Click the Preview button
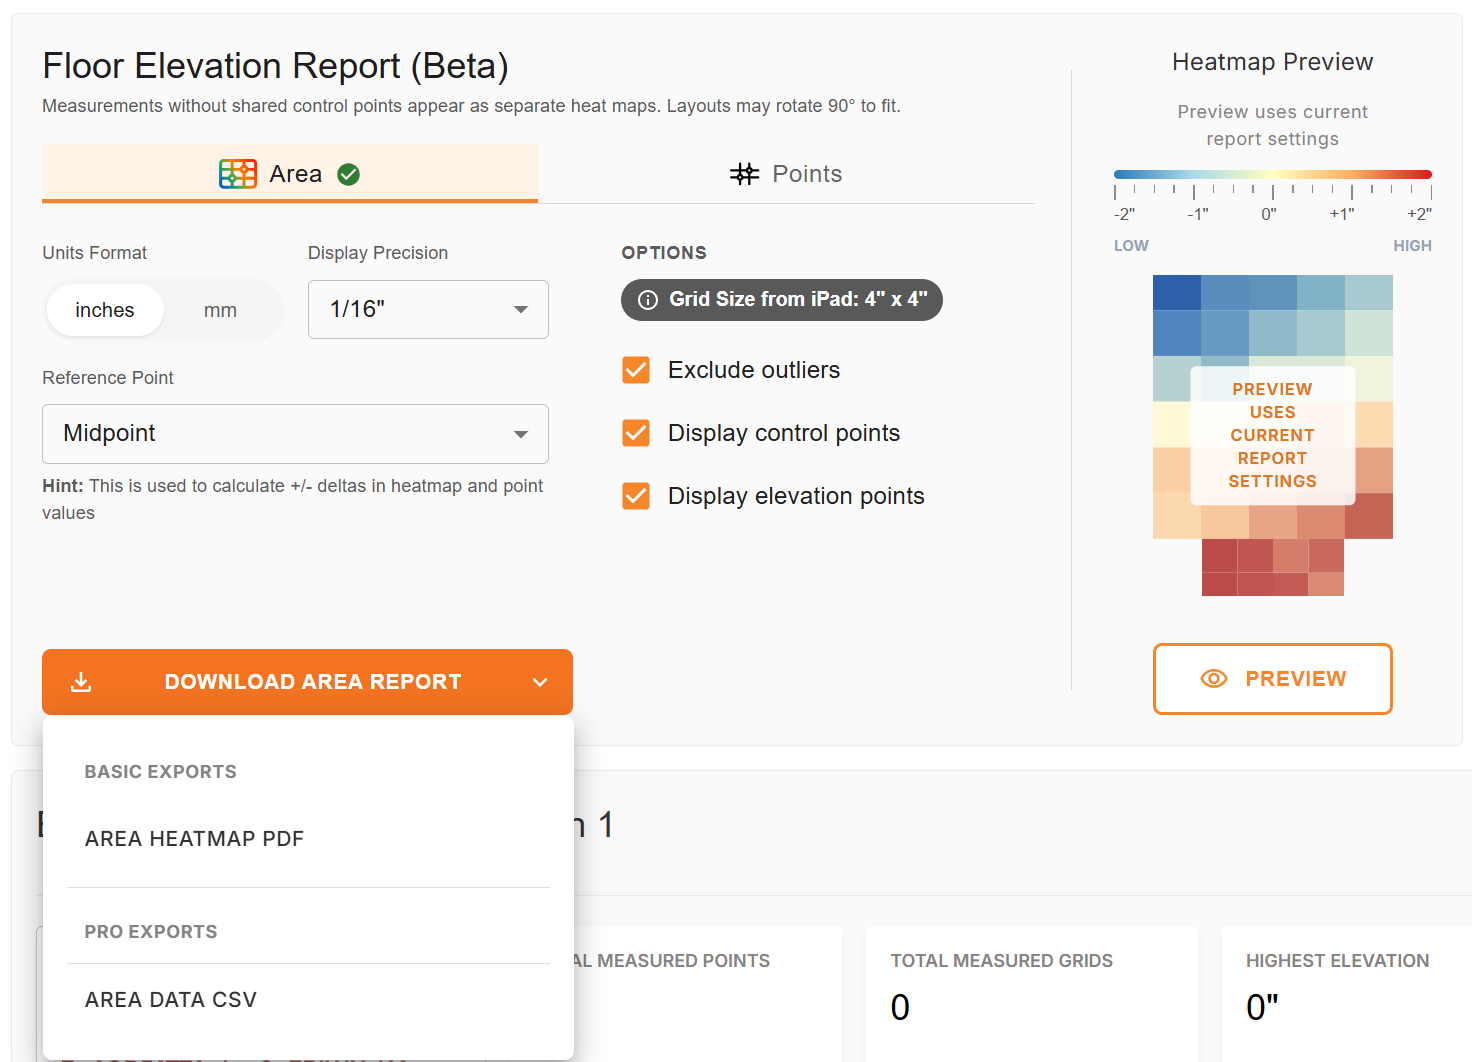 (1272, 679)
